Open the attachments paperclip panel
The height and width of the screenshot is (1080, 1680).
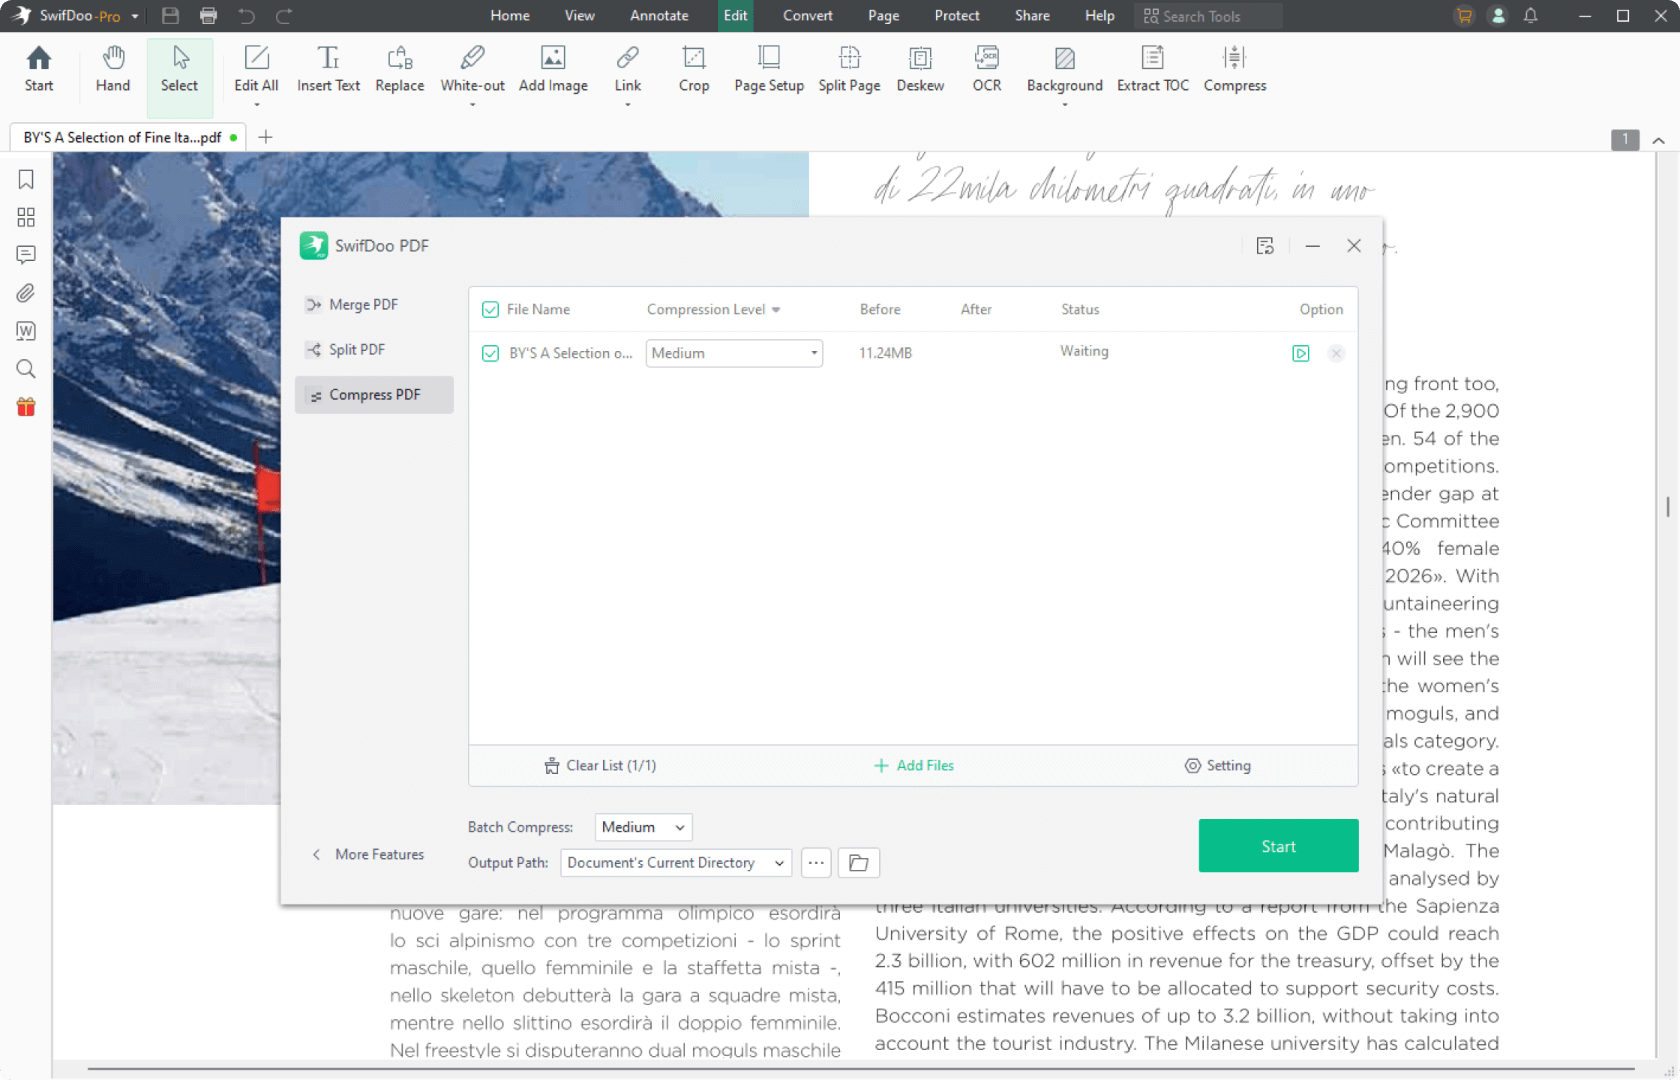(26, 293)
